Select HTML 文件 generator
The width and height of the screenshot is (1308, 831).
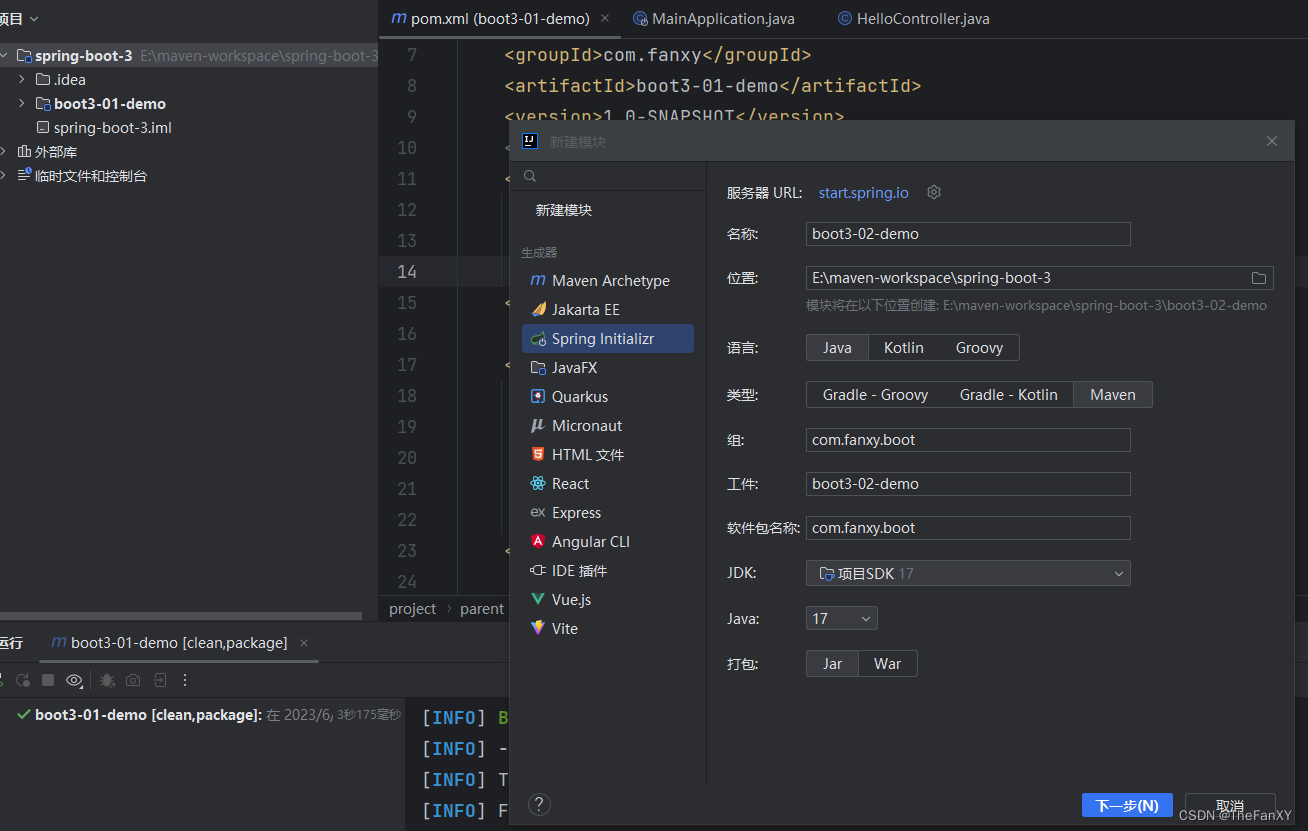click(x=608, y=455)
